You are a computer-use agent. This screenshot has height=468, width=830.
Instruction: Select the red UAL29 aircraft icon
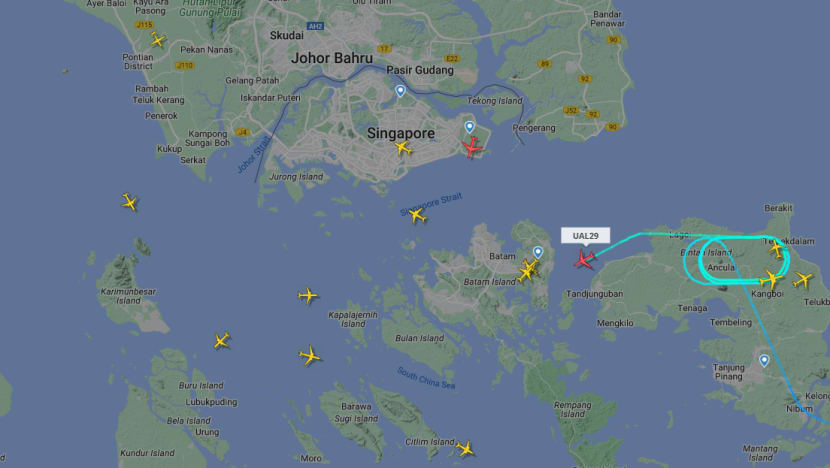coord(584,259)
